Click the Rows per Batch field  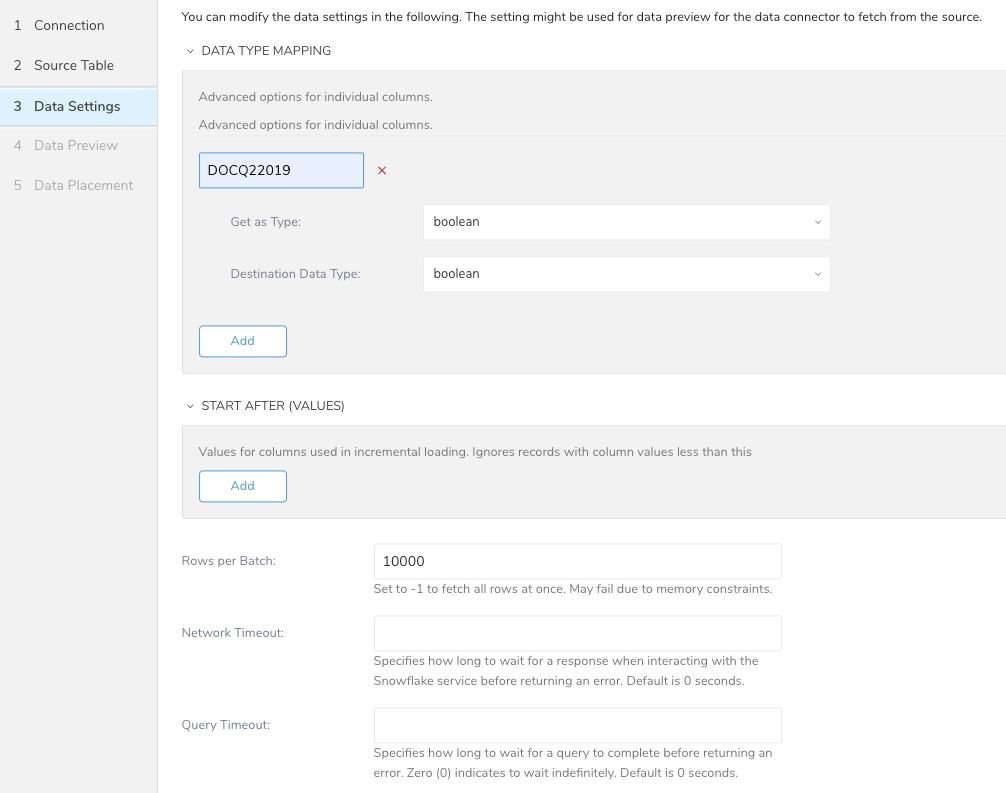[x=577, y=562]
